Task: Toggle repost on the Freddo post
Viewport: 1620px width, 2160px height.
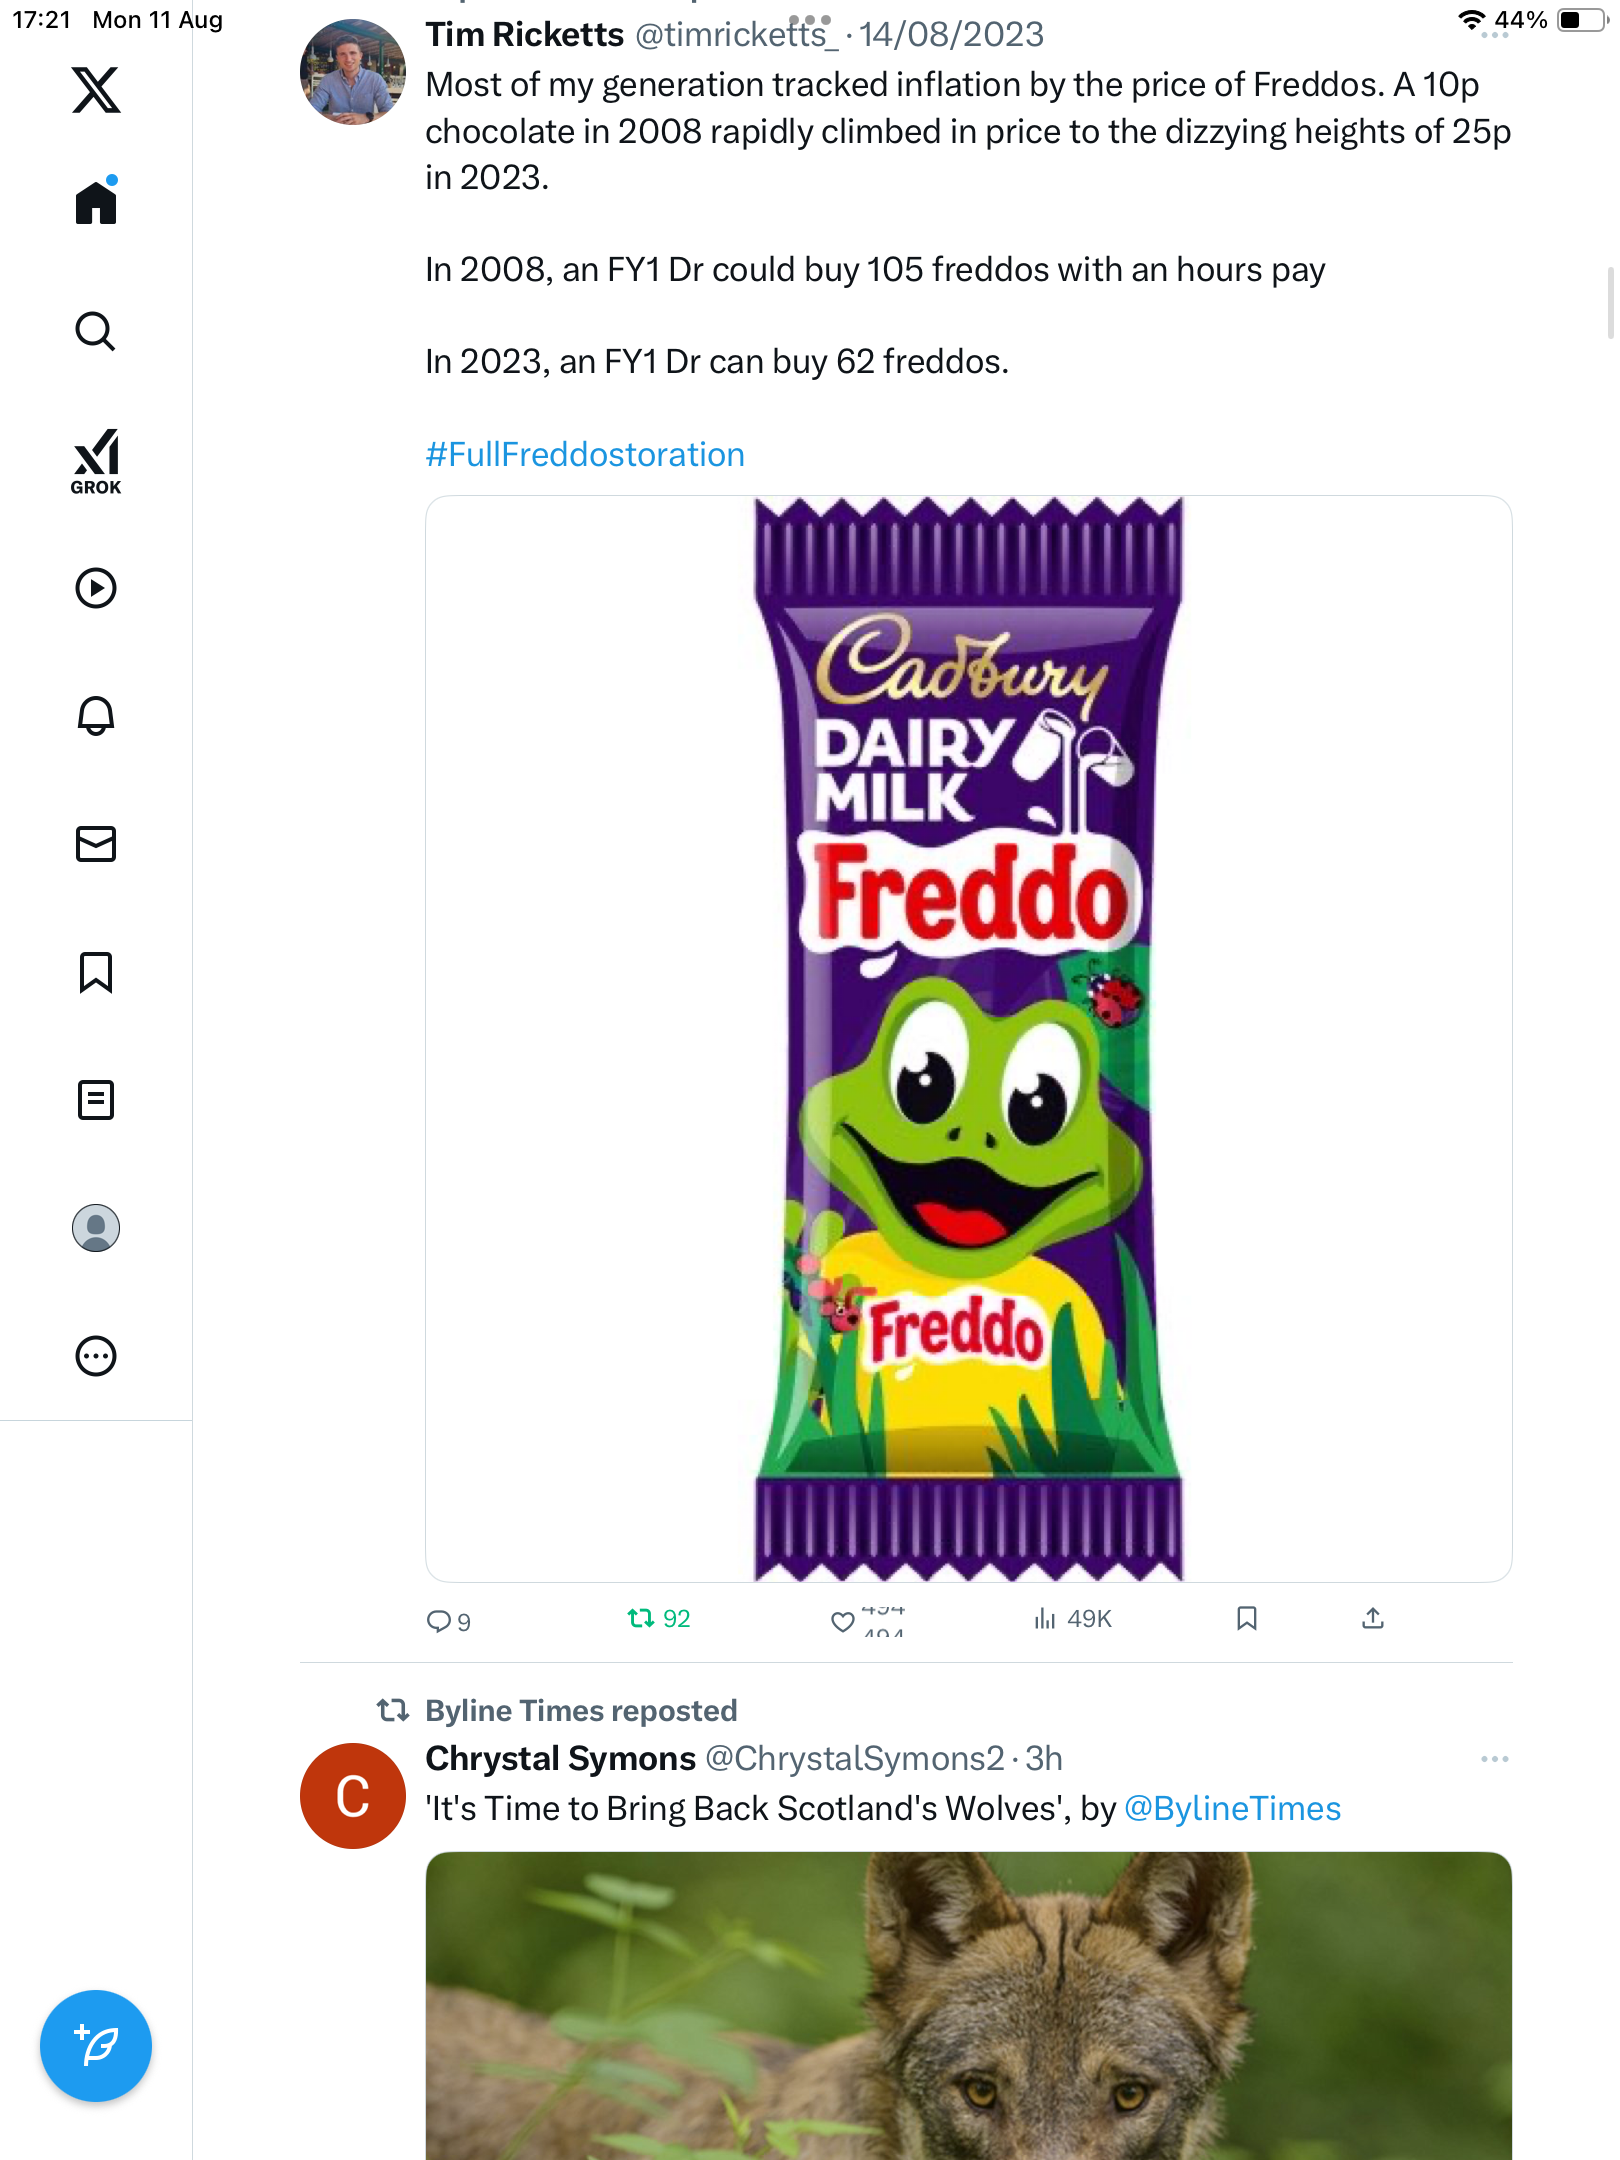Action: click(641, 1619)
